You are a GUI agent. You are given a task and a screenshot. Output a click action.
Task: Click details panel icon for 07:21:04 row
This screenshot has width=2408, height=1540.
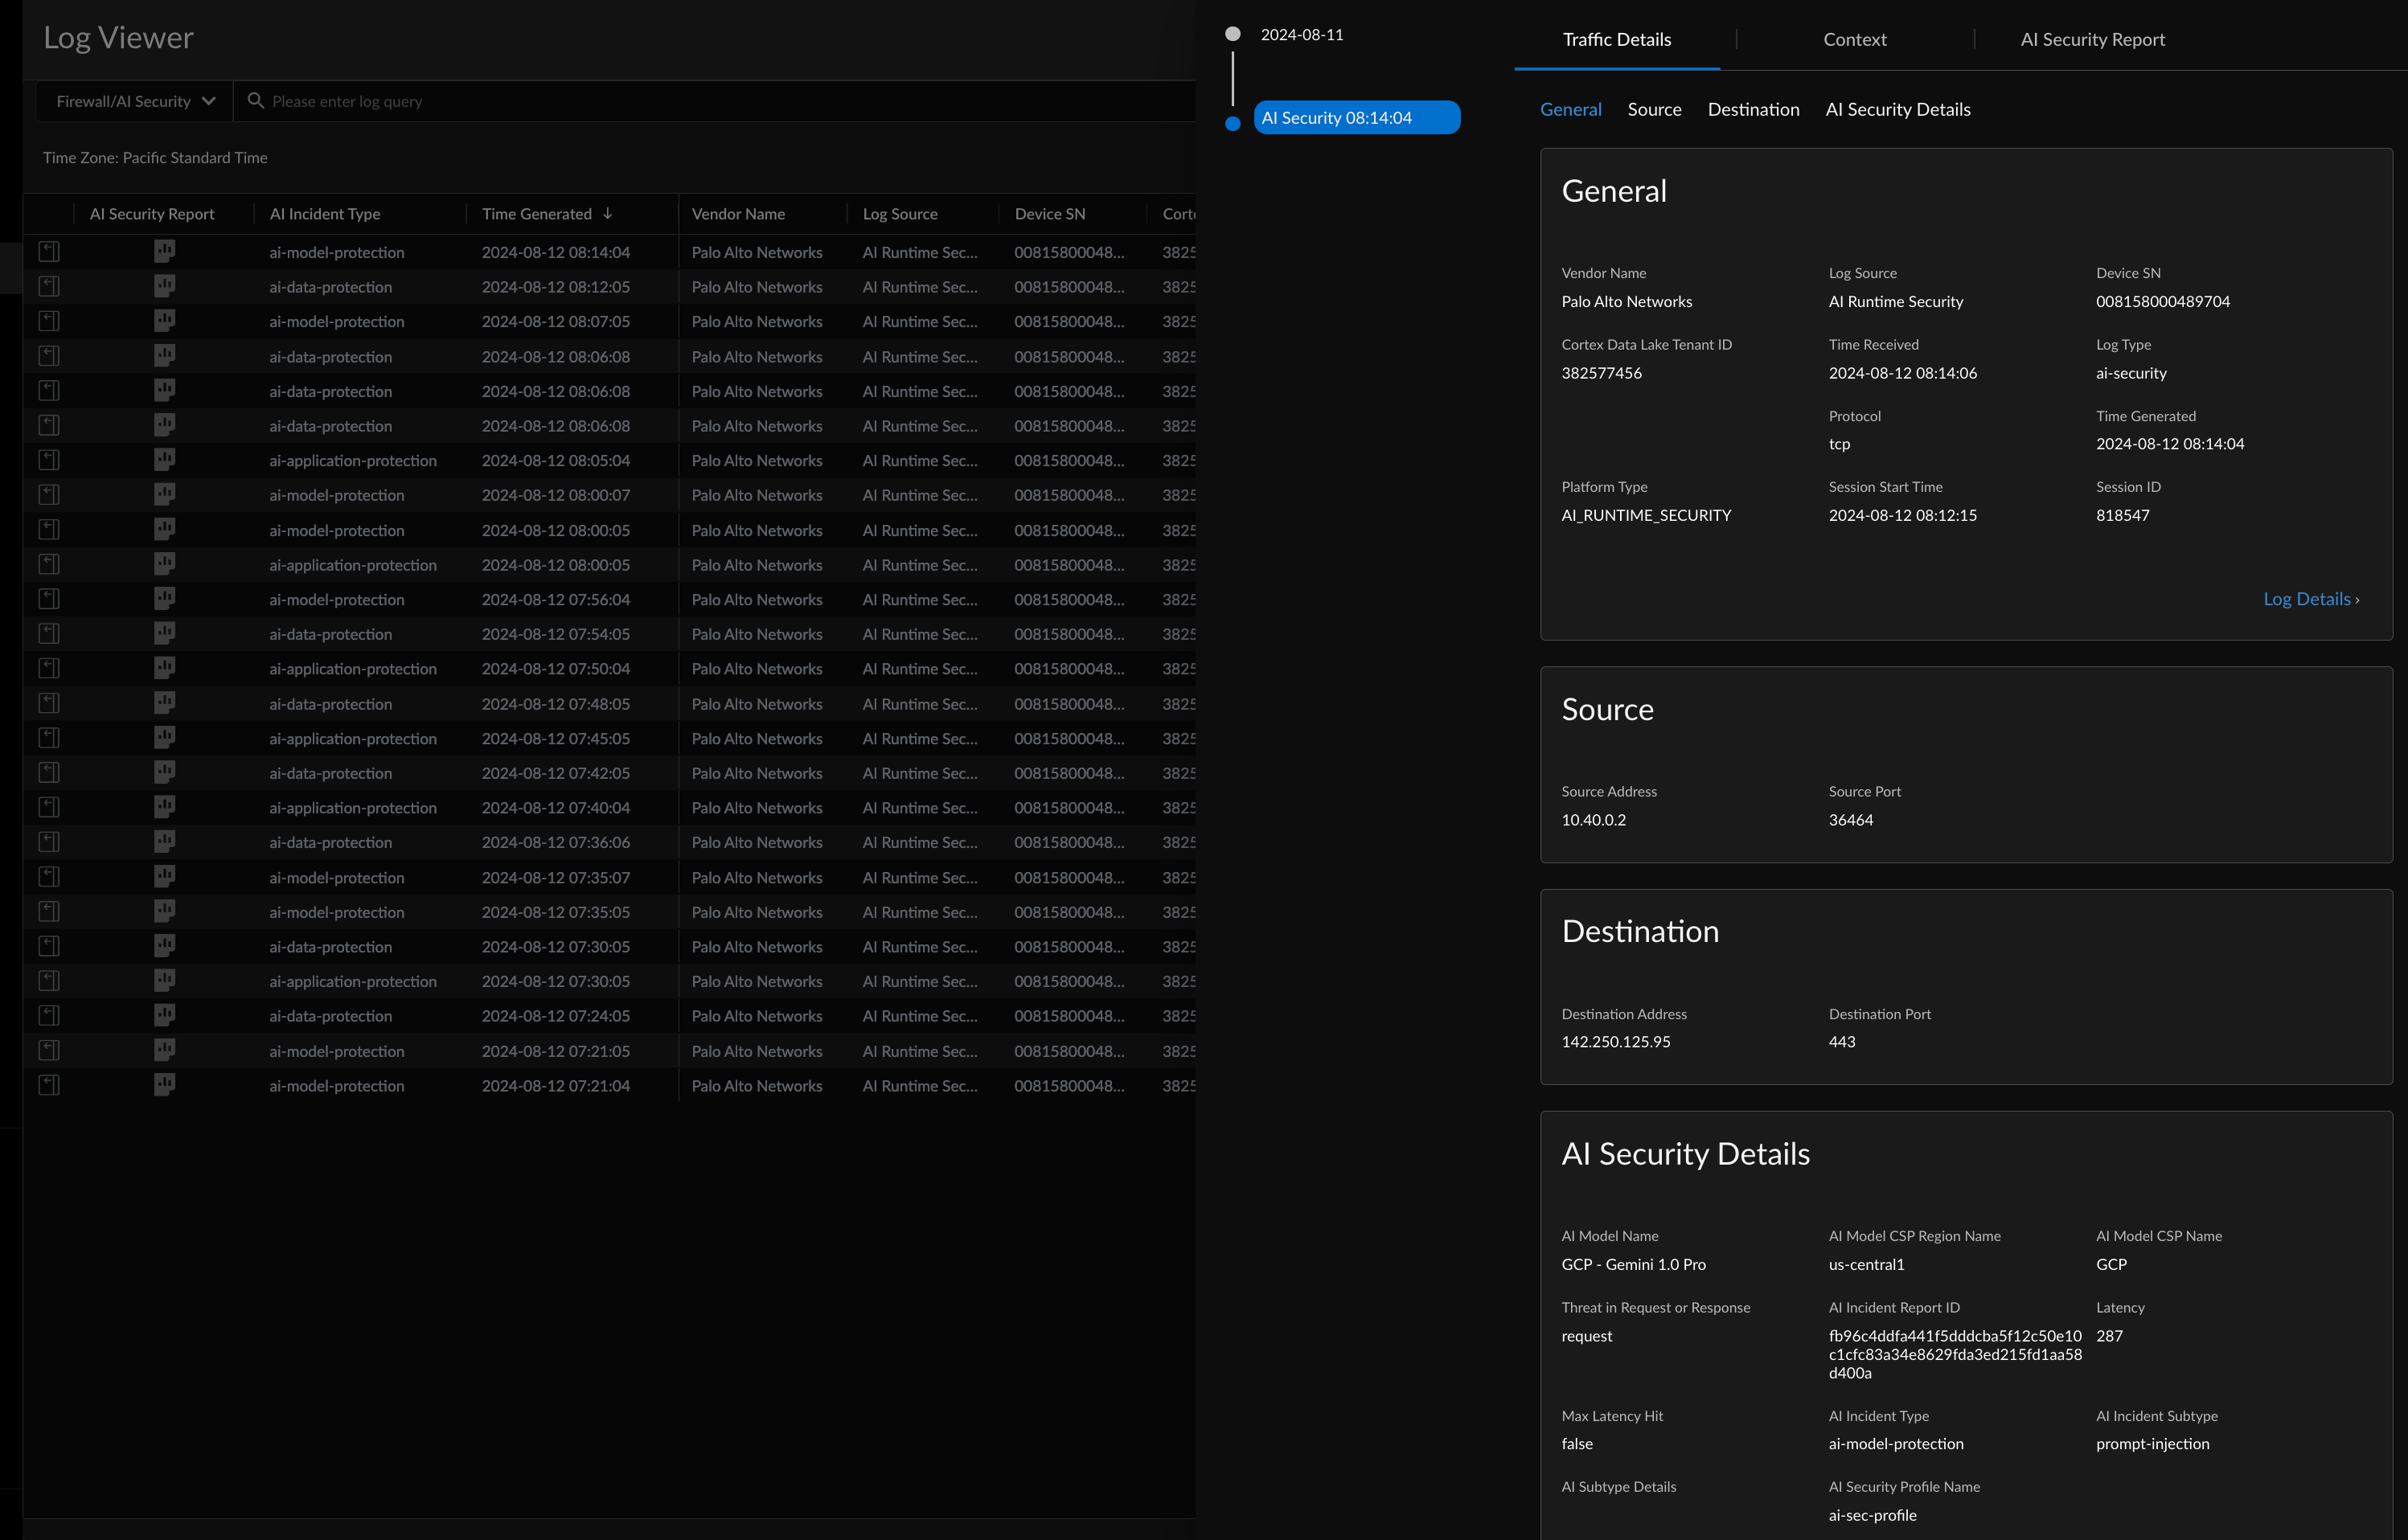[x=49, y=1085]
